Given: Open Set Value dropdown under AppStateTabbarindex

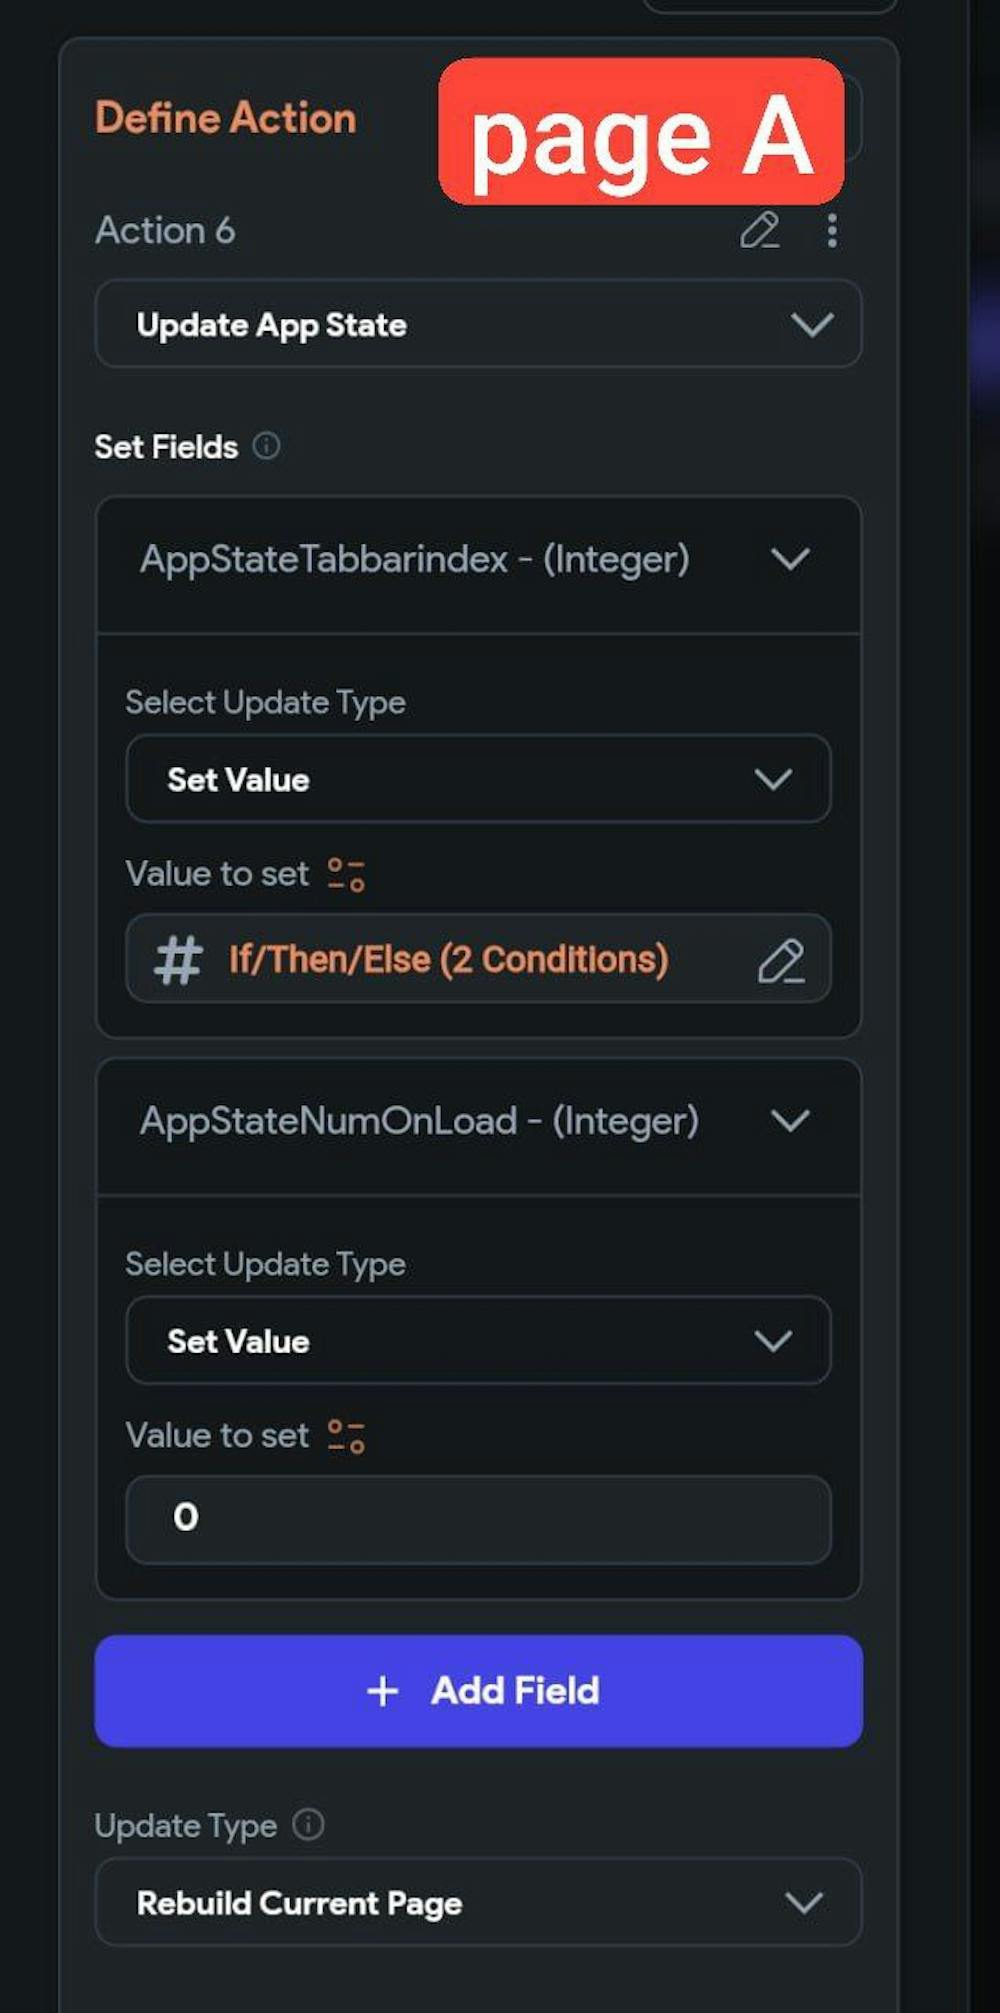Looking at the screenshot, I should (x=478, y=780).
